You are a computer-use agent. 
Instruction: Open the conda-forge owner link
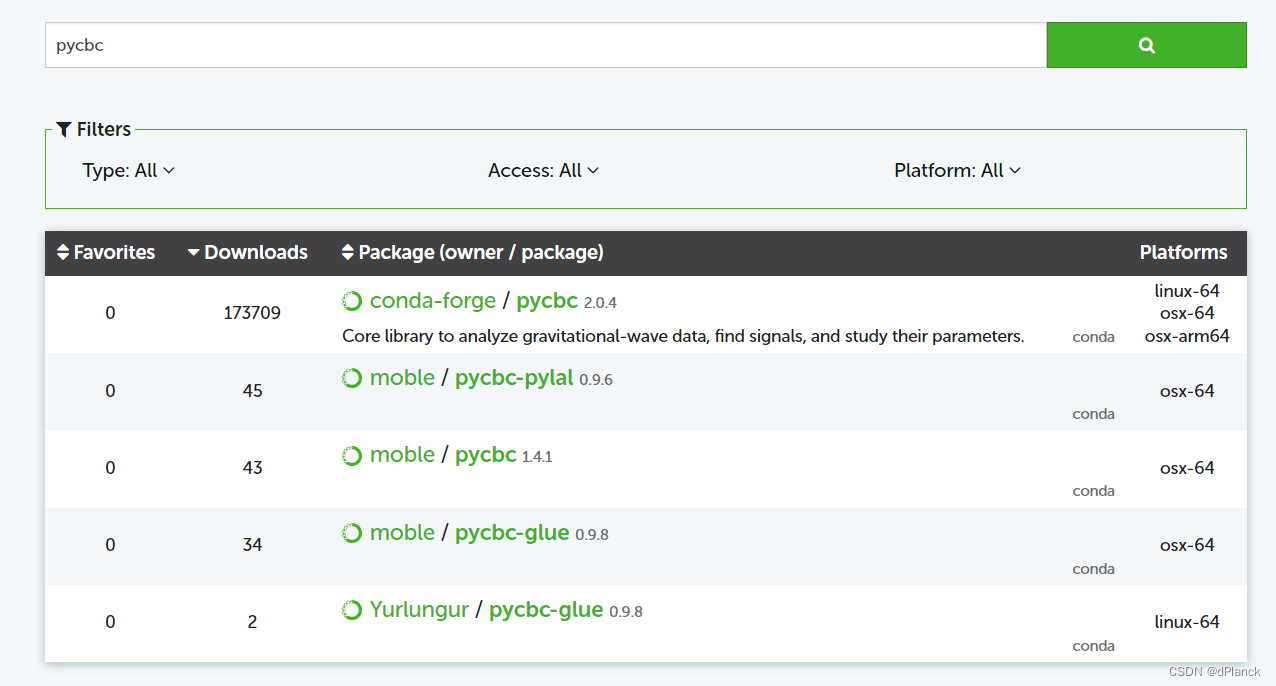tap(432, 301)
